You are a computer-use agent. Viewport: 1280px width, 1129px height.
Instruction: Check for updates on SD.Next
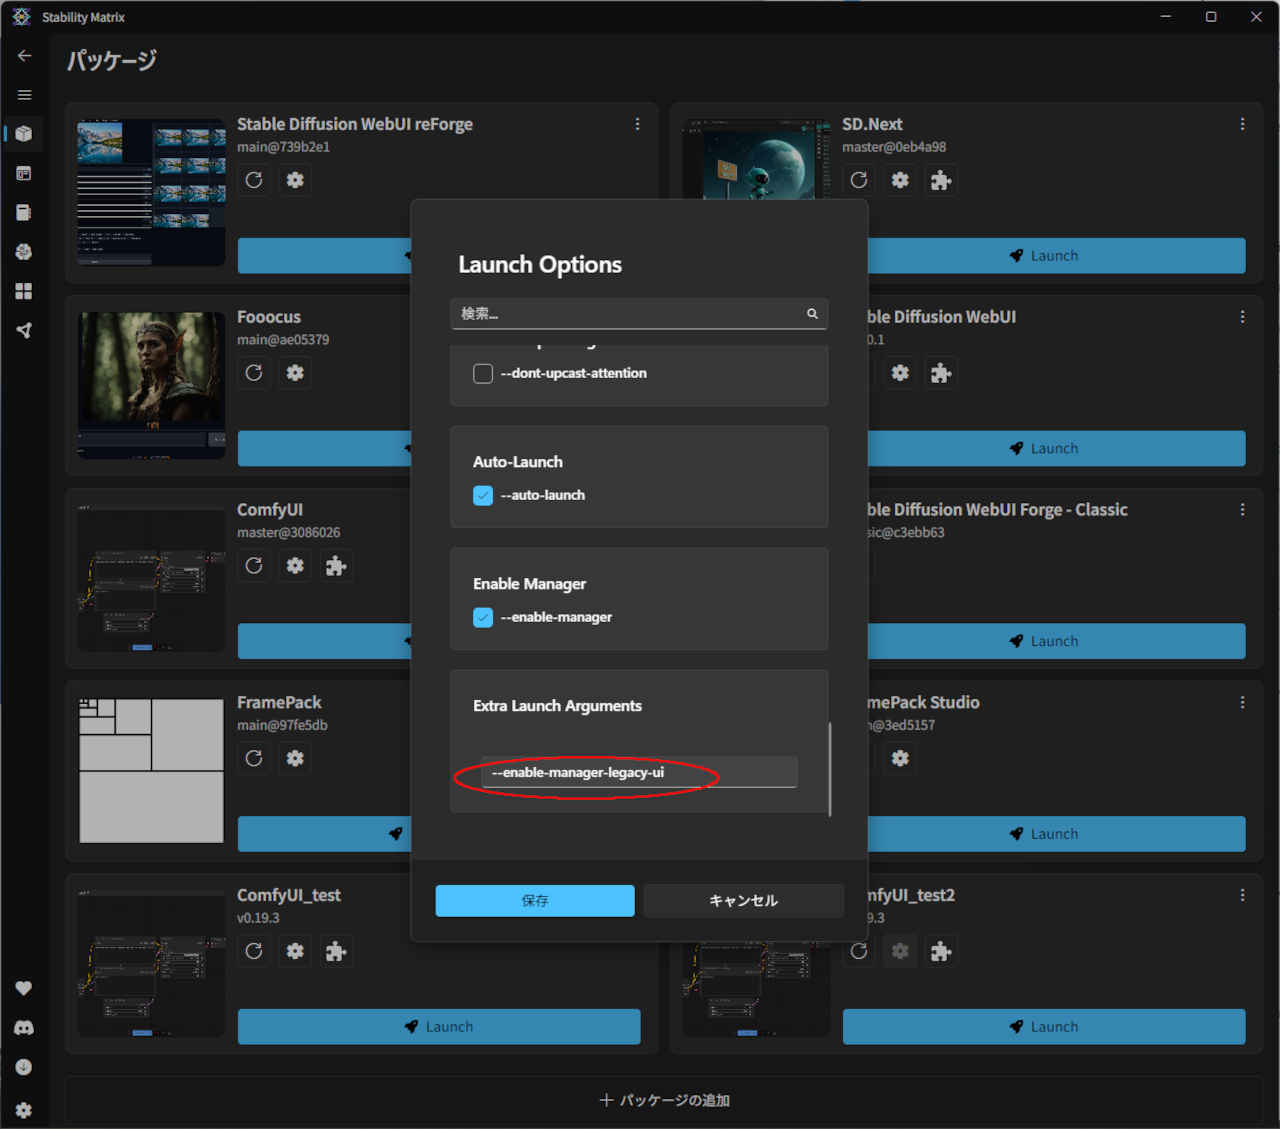tap(859, 180)
